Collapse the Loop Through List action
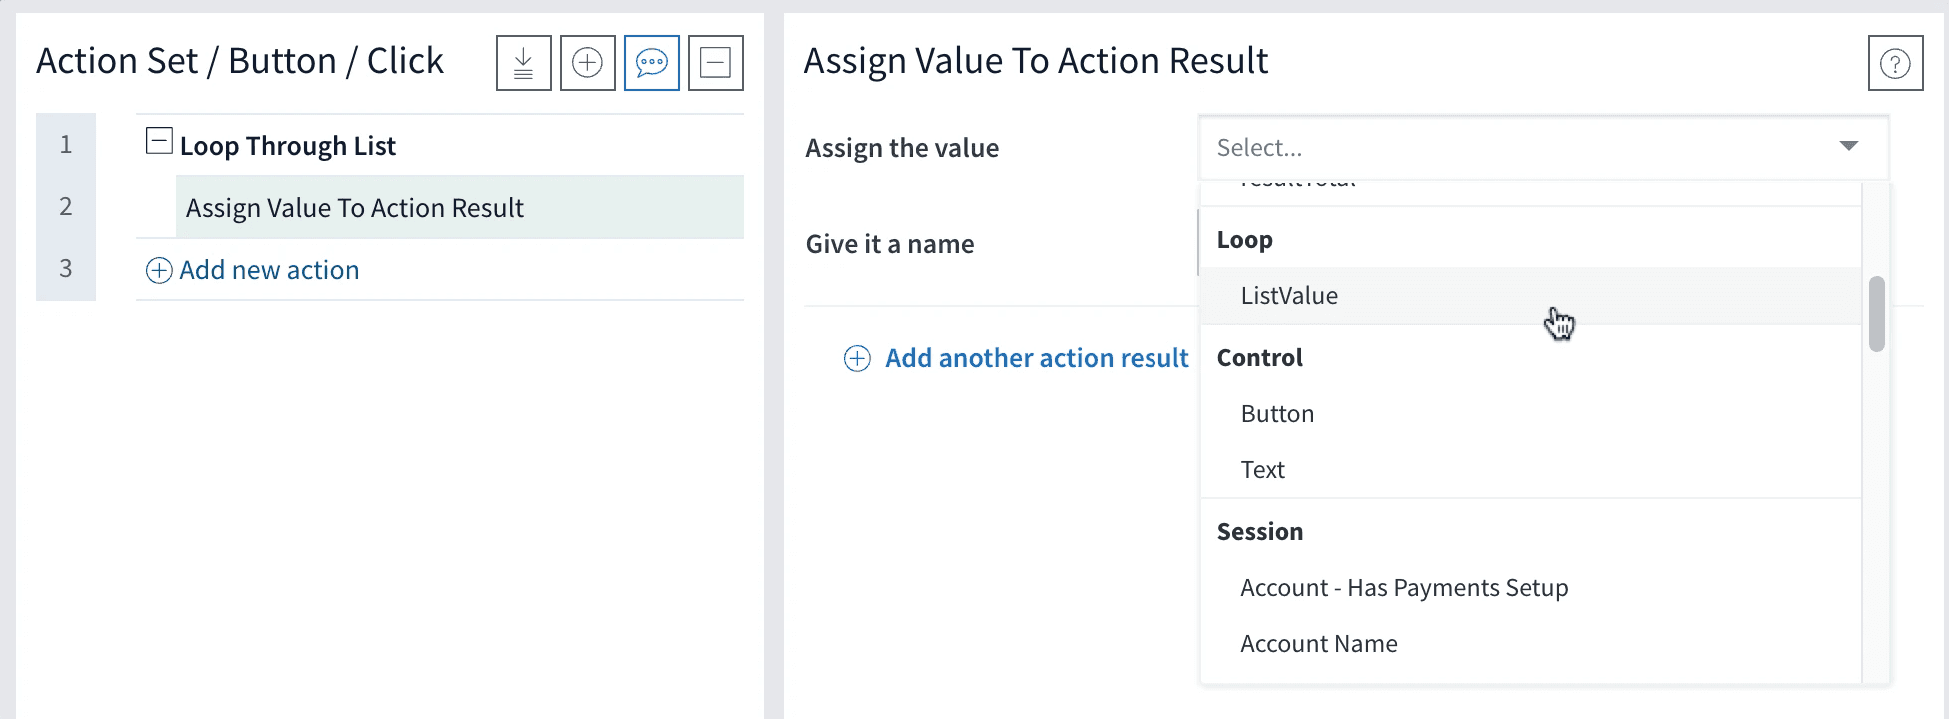1949x719 pixels. pyautogui.click(x=159, y=141)
